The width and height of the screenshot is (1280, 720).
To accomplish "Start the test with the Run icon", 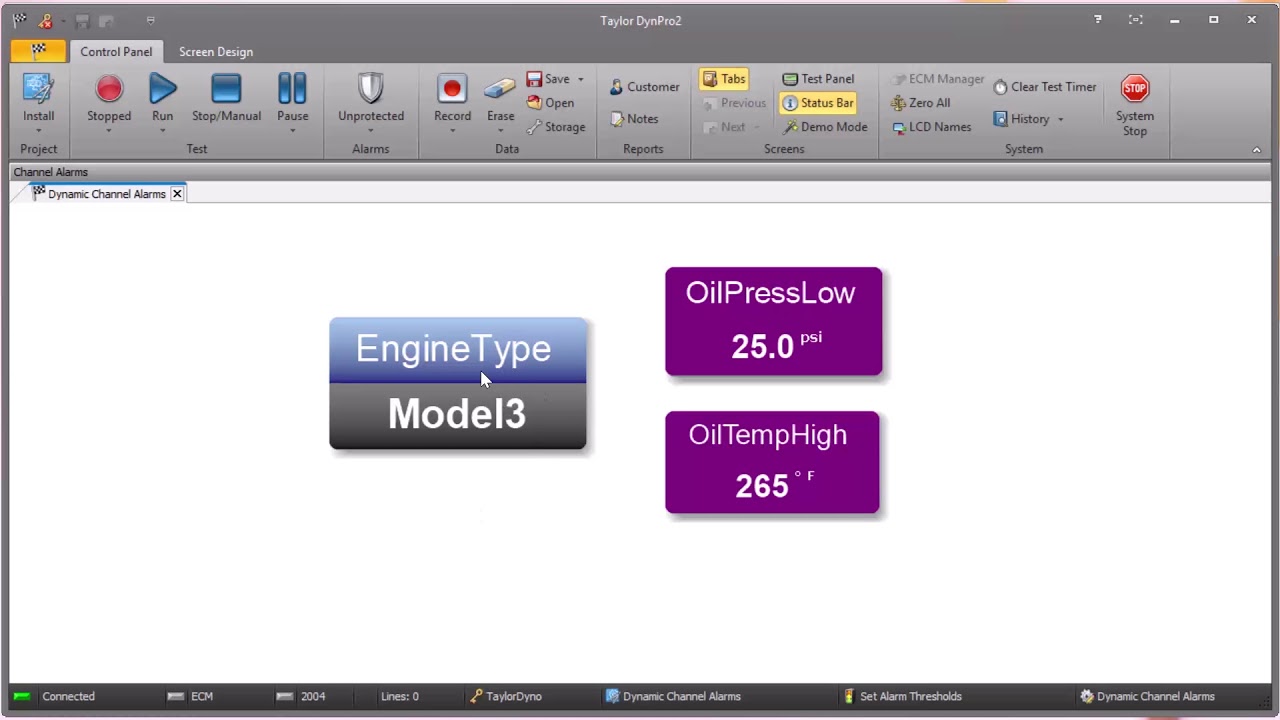I will pos(162,88).
